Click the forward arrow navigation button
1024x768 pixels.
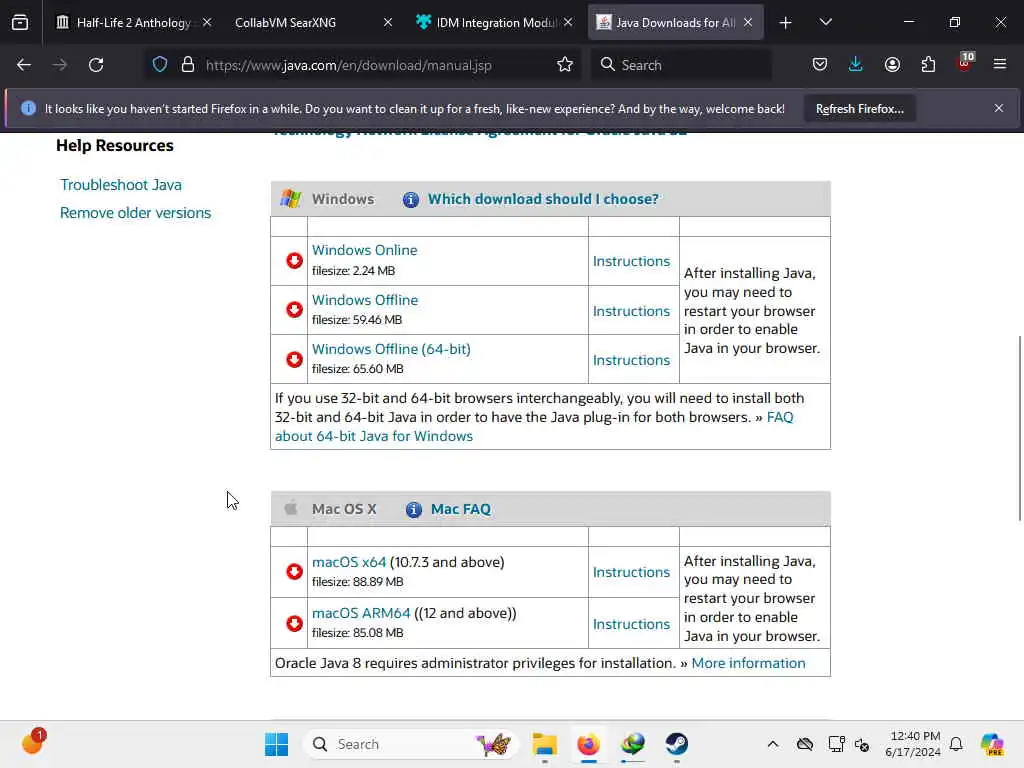pos(59,65)
